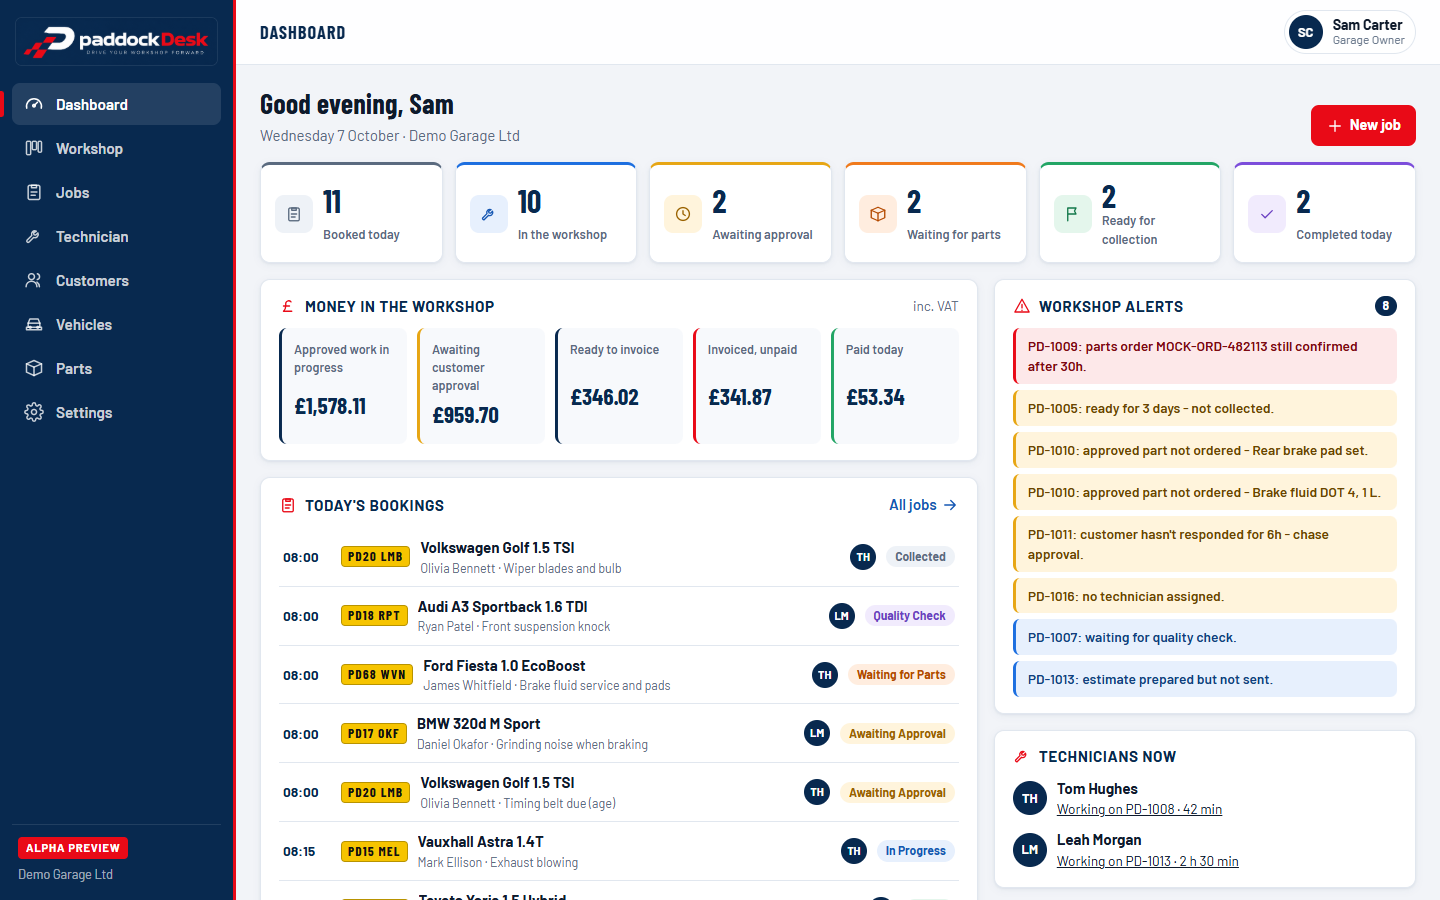Click the alerts count badge showing 8
The image size is (1440, 900).
coord(1386,306)
